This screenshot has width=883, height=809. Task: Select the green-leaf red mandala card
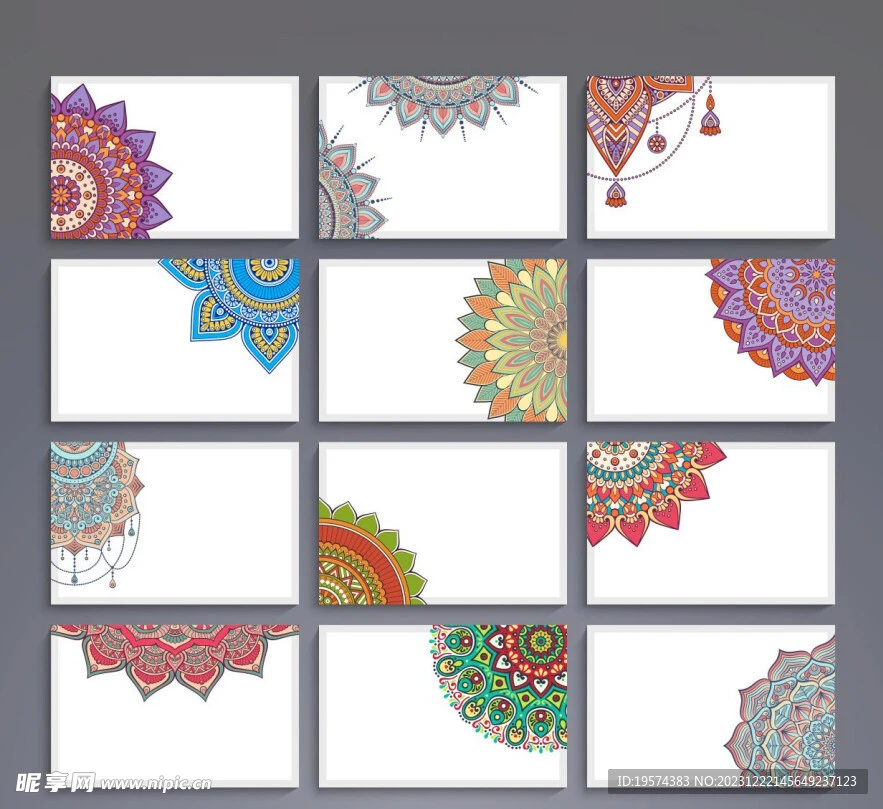(x=443, y=523)
